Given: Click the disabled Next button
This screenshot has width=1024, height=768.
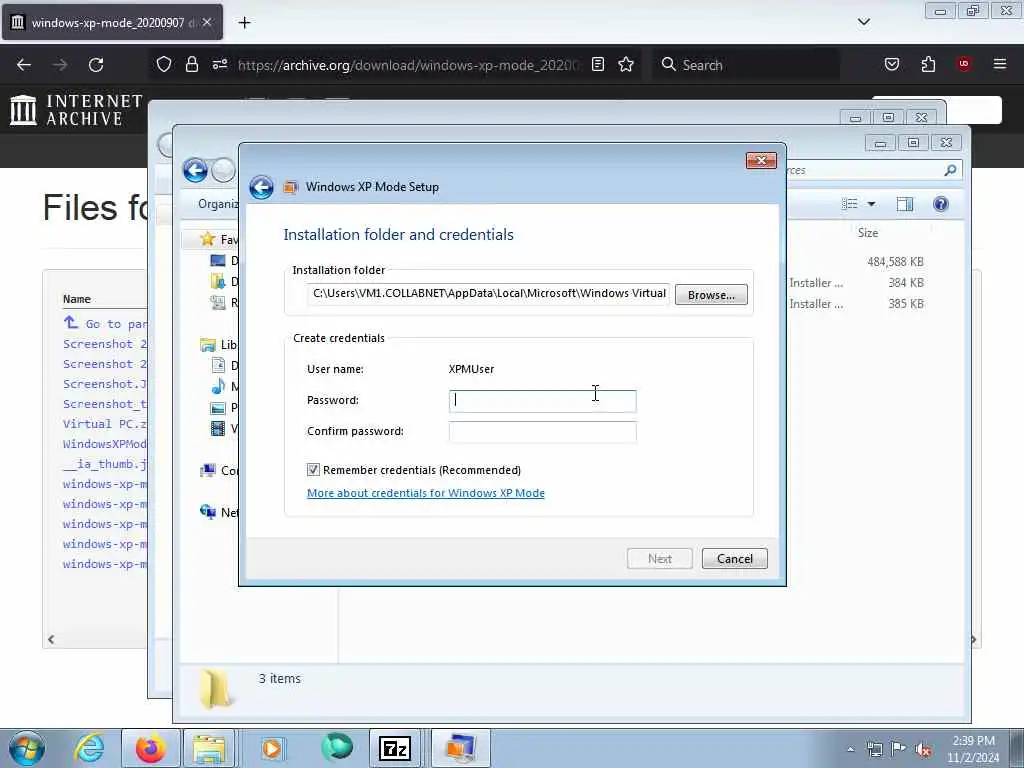Looking at the screenshot, I should tap(660, 558).
